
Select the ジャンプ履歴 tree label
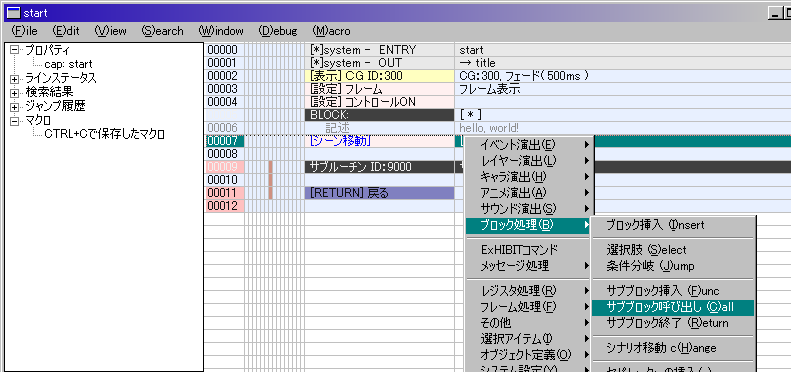(55, 106)
